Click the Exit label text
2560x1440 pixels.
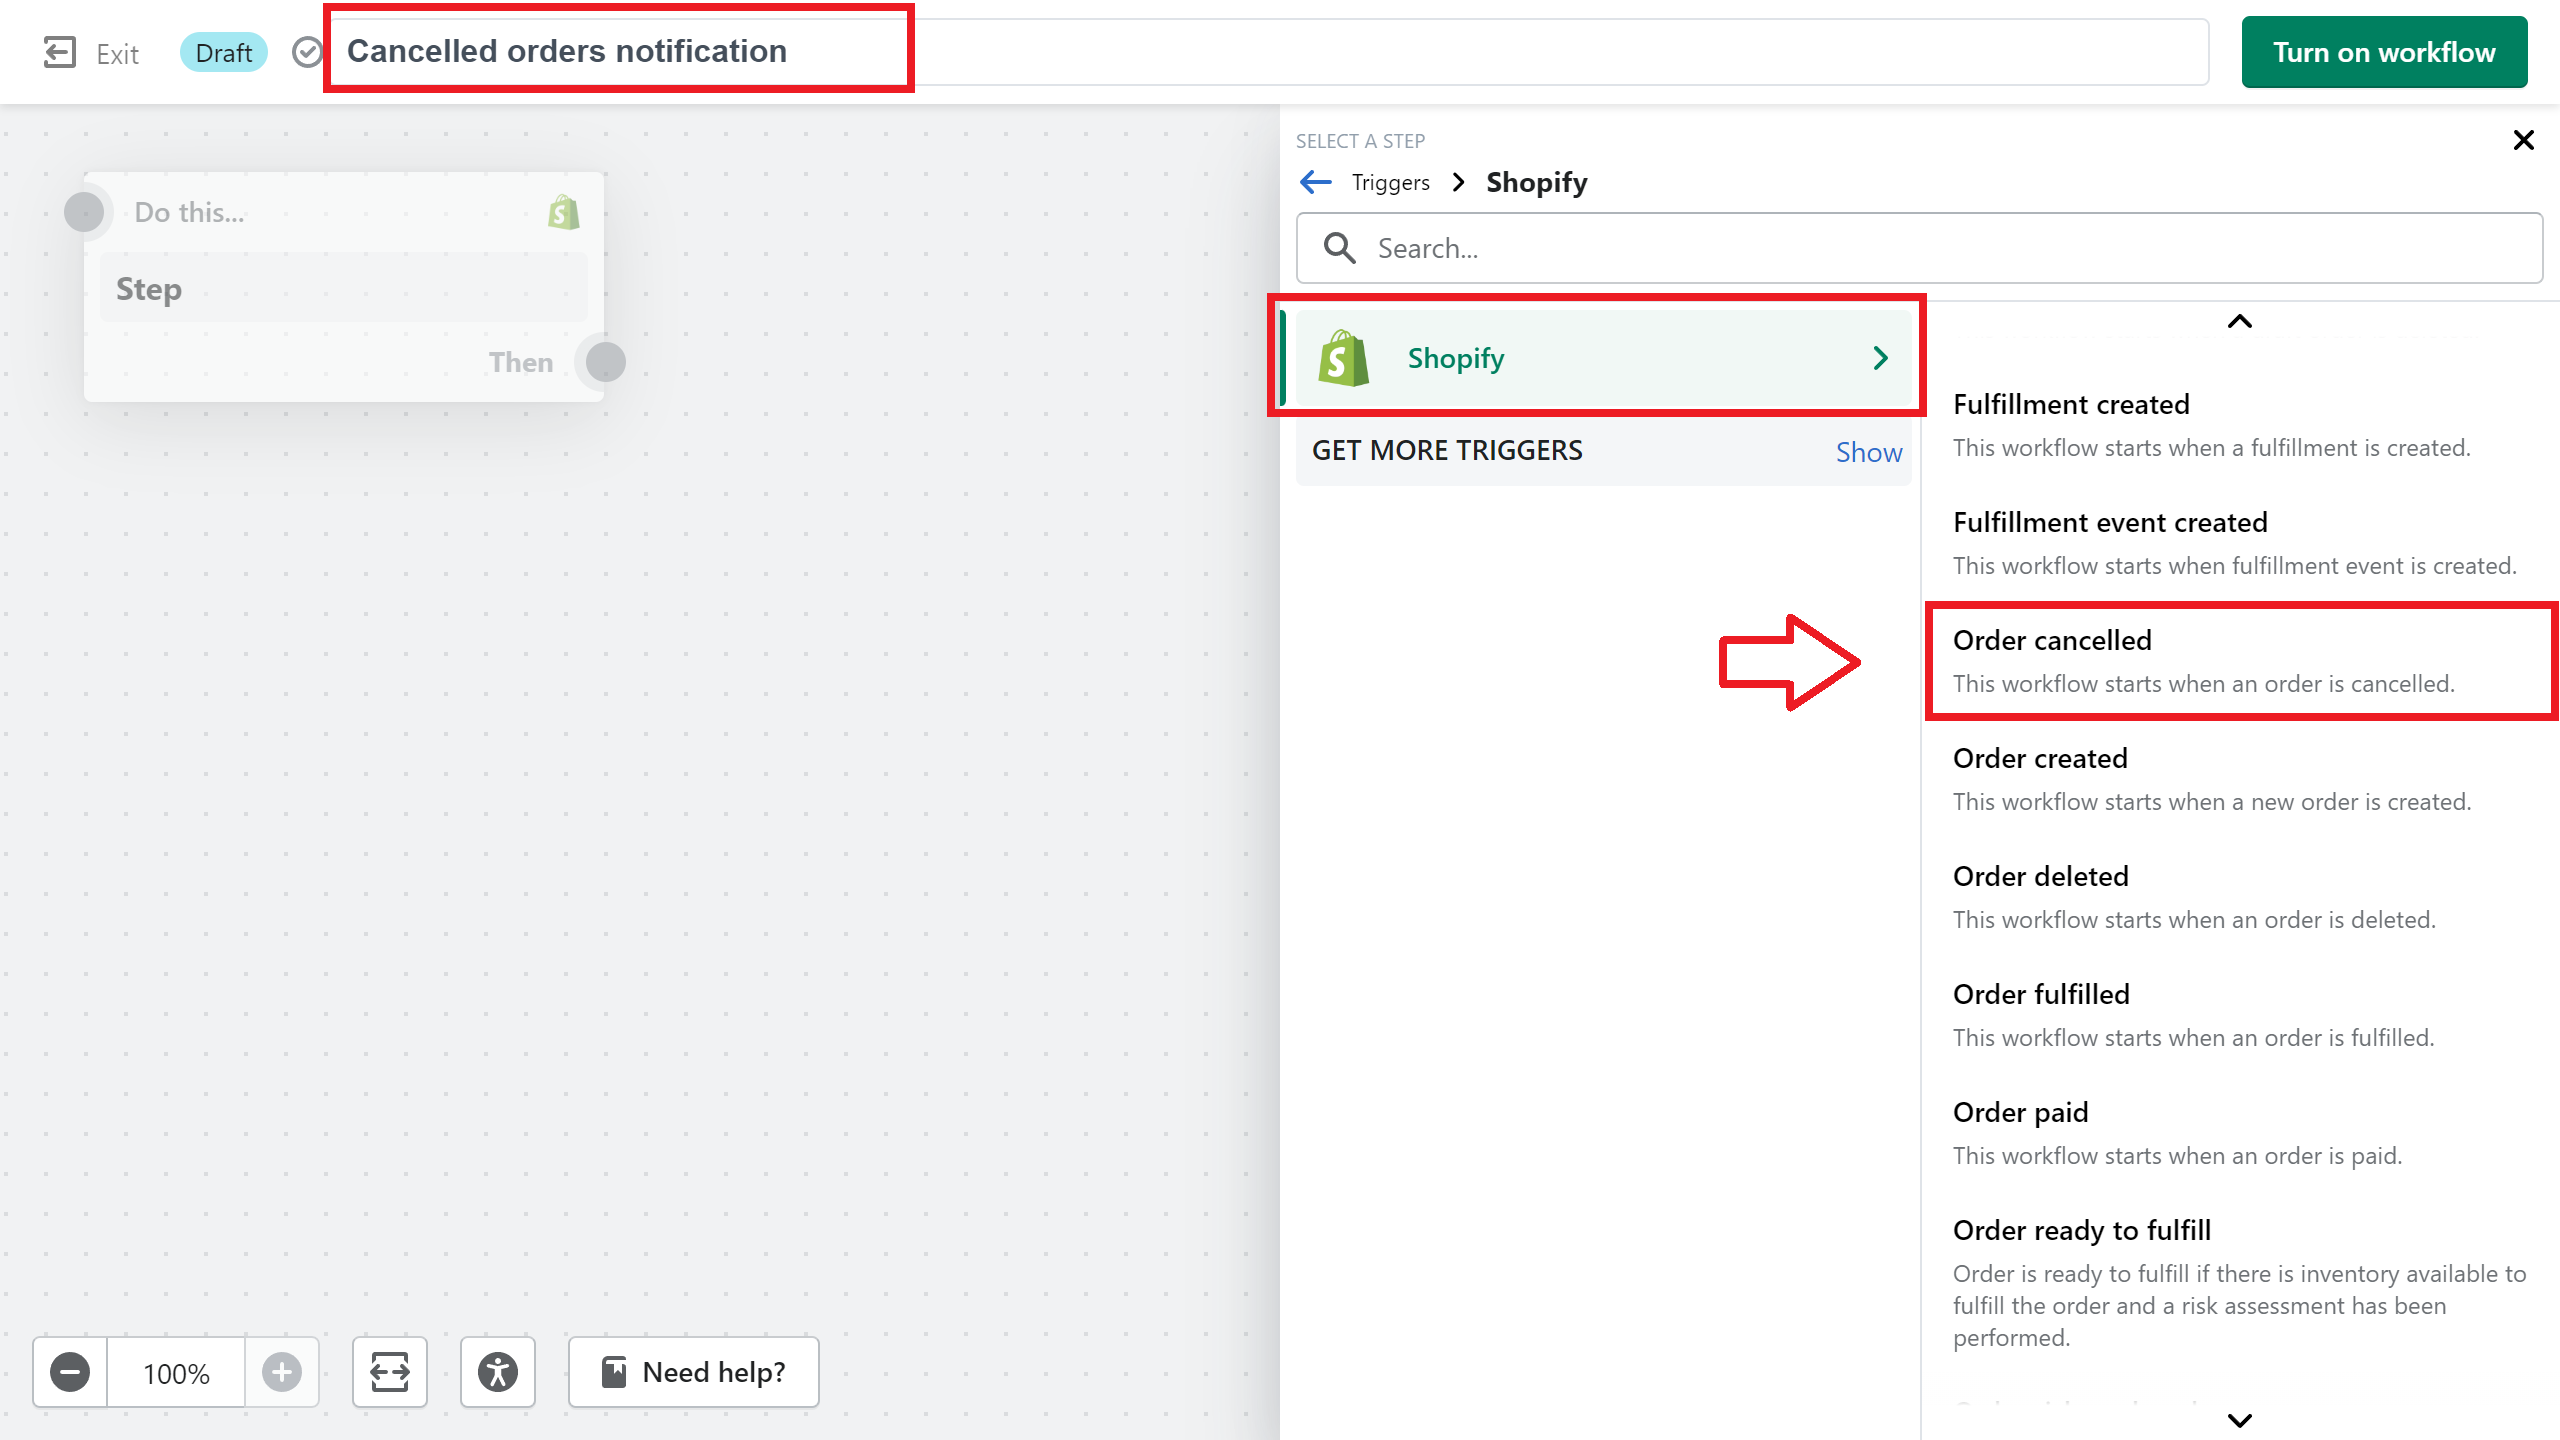coord(117,54)
